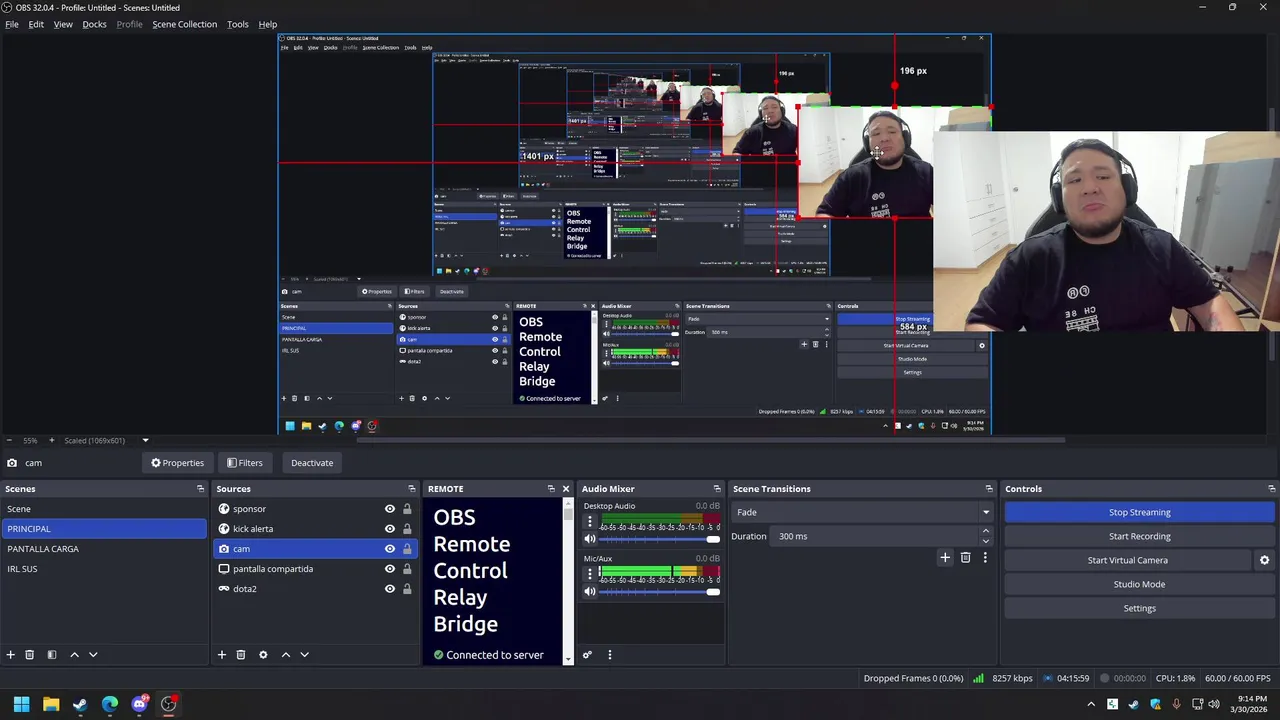This screenshot has width=1280, height=720.
Task: Open Properties for cam source
Action: pyautogui.click(x=178, y=463)
